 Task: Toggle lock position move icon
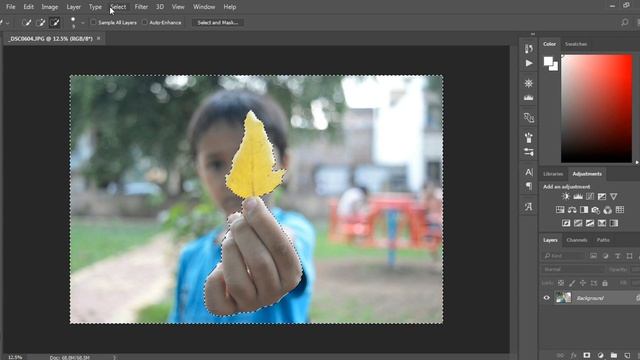coord(583,283)
